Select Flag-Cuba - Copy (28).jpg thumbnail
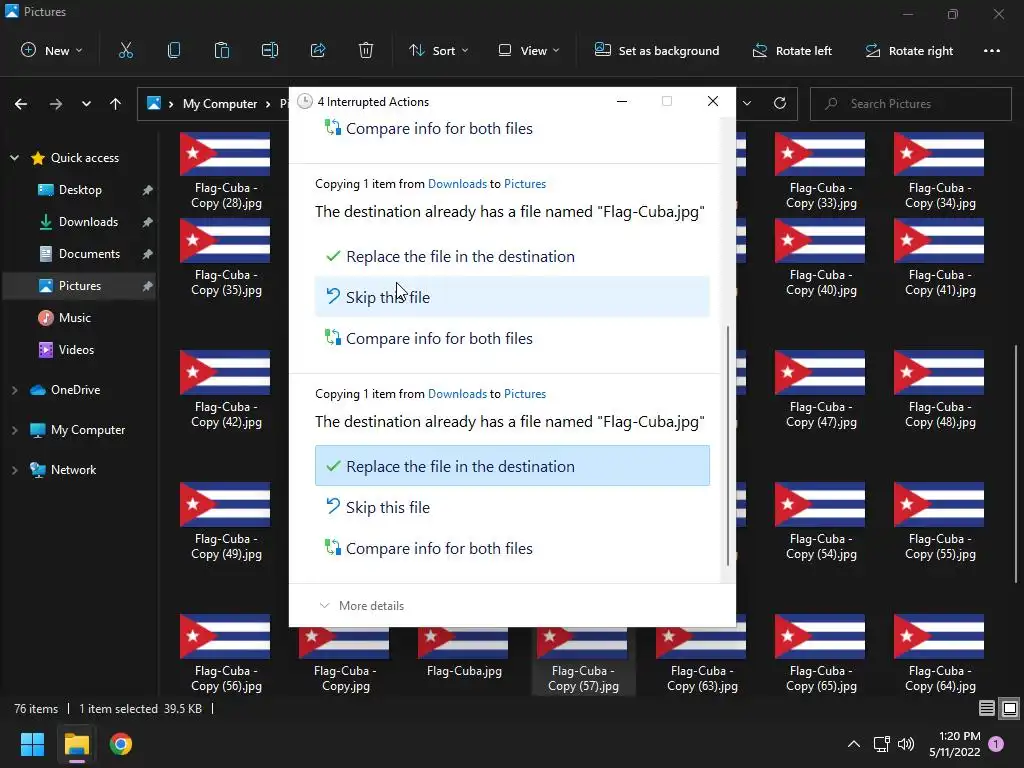The width and height of the screenshot is (1024, 768). pyautogui.click(x=225, y=154)
